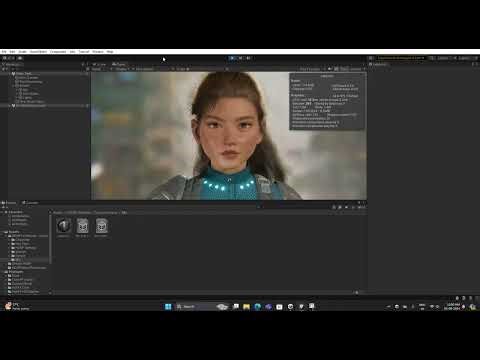This screenshot has width=480, height=360.
Task: Open the Inspector panel more options menu
Action: pos(478,64)
